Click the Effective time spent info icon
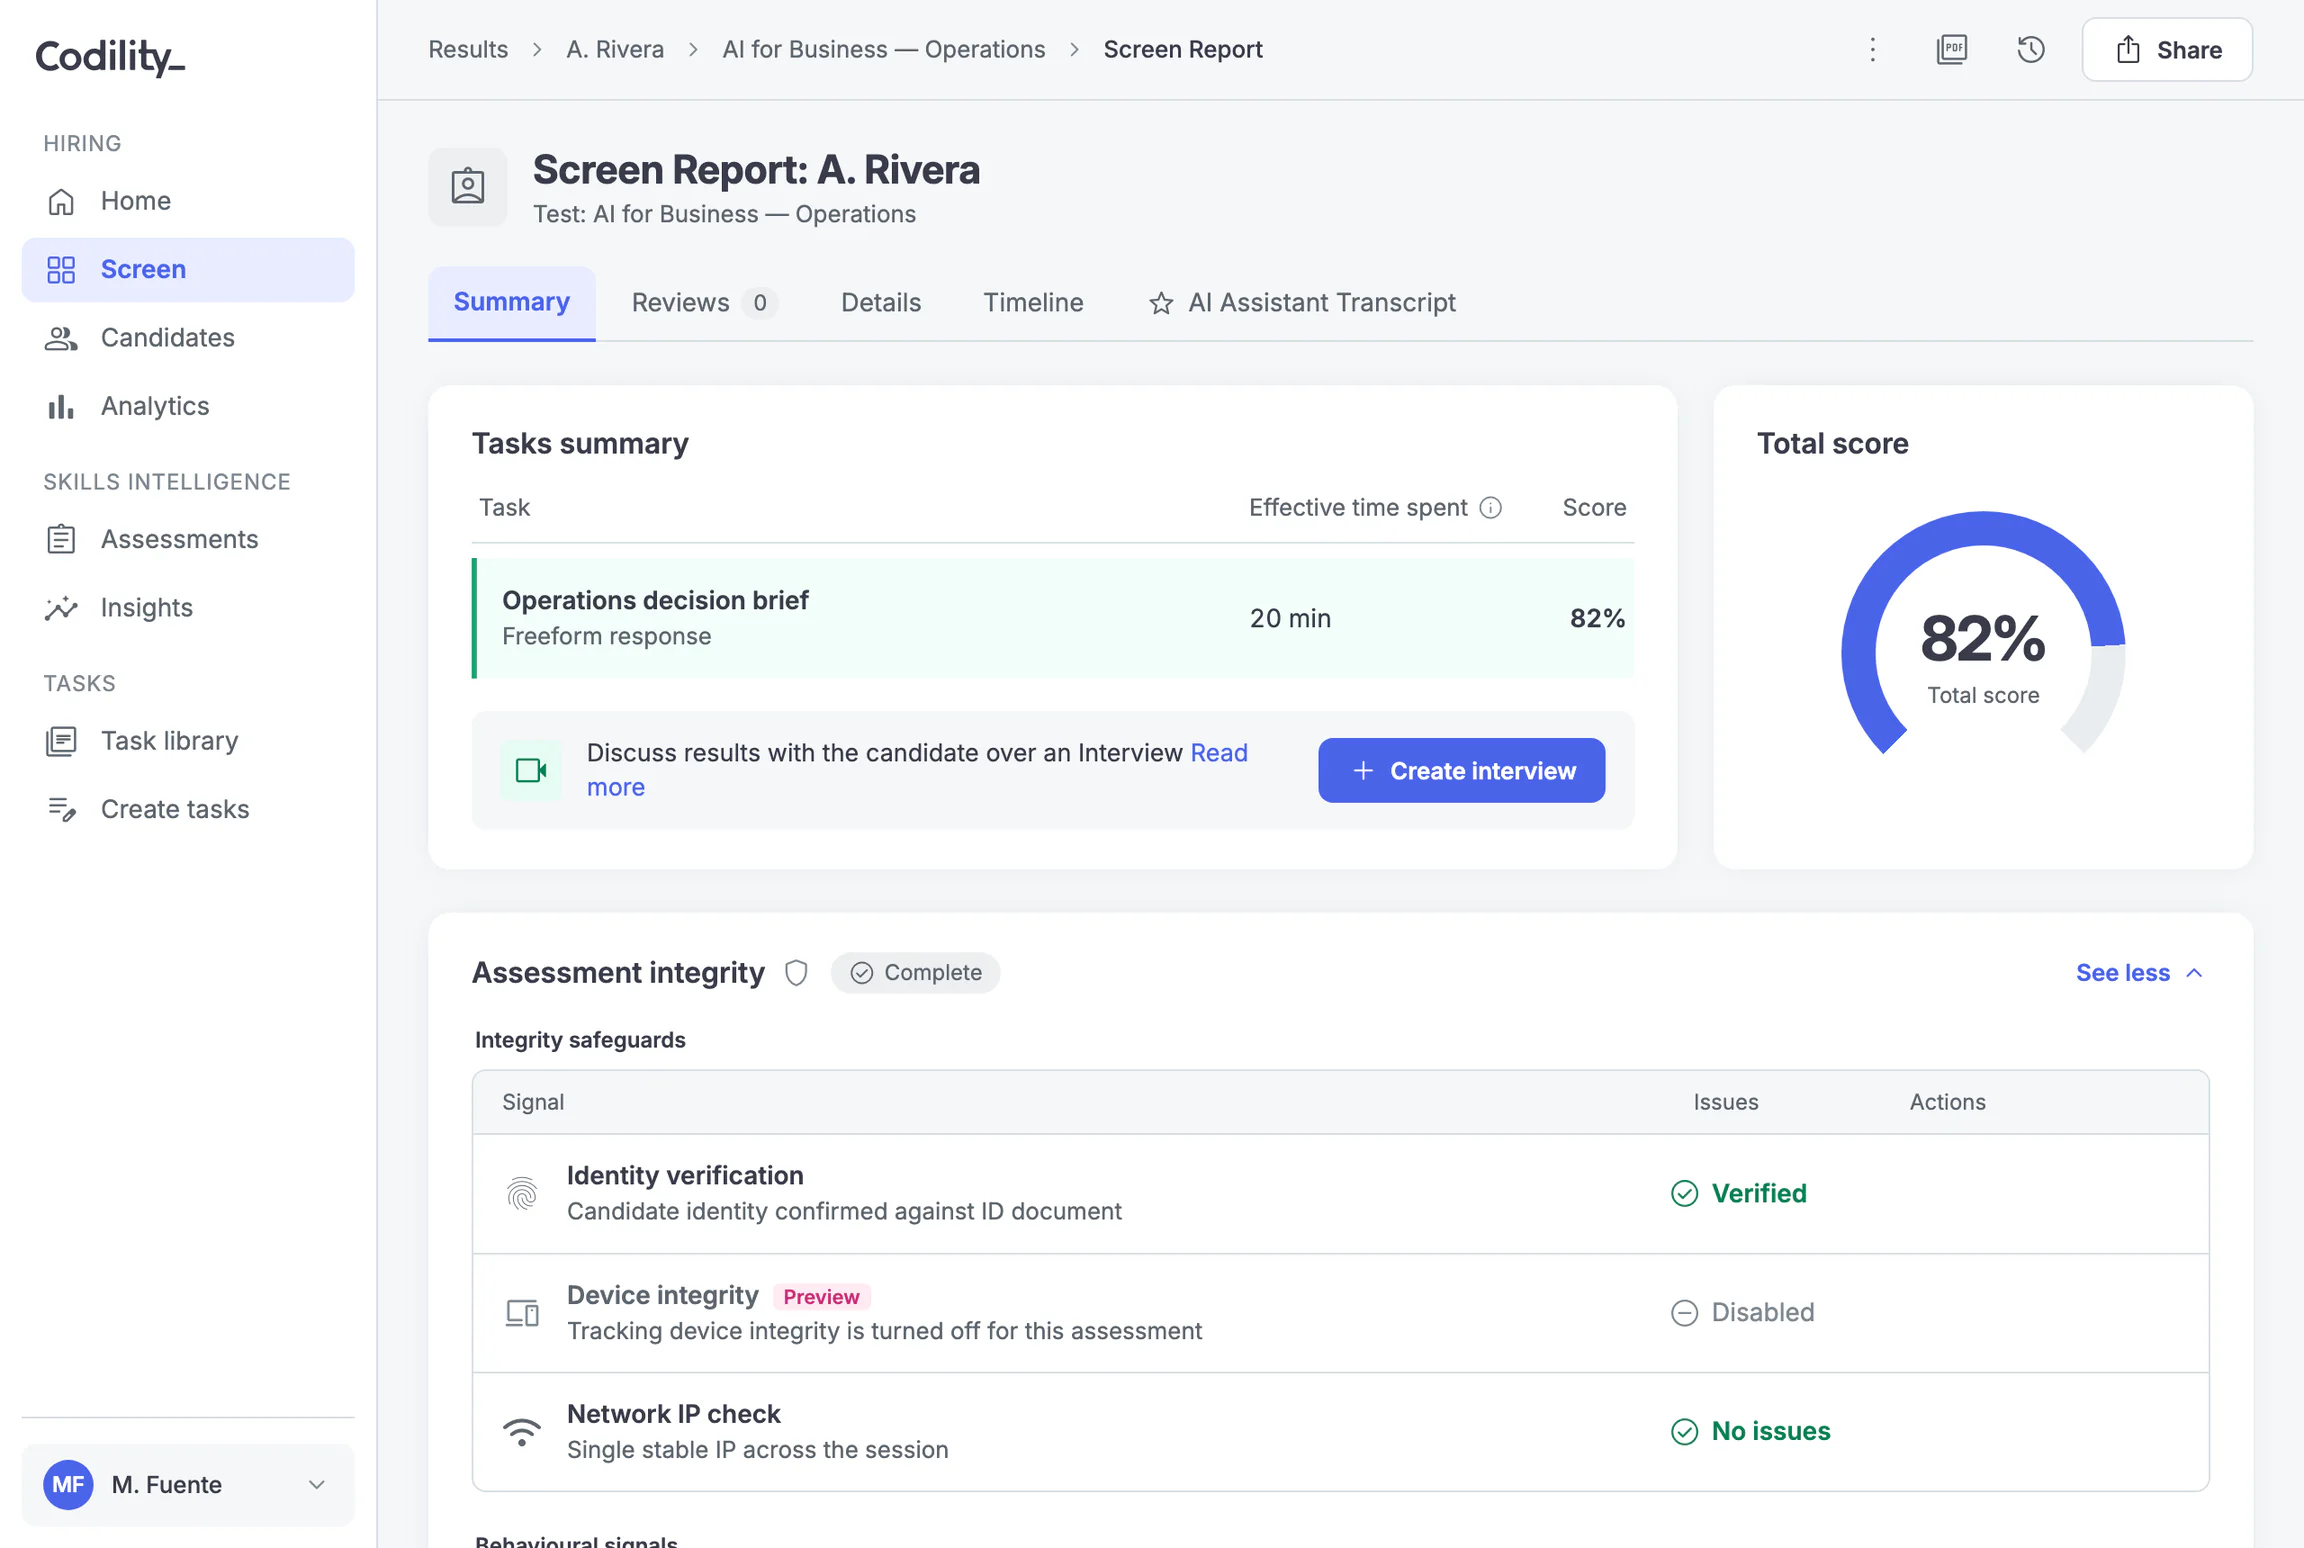The image size is (2304, 1548). 1490,508
